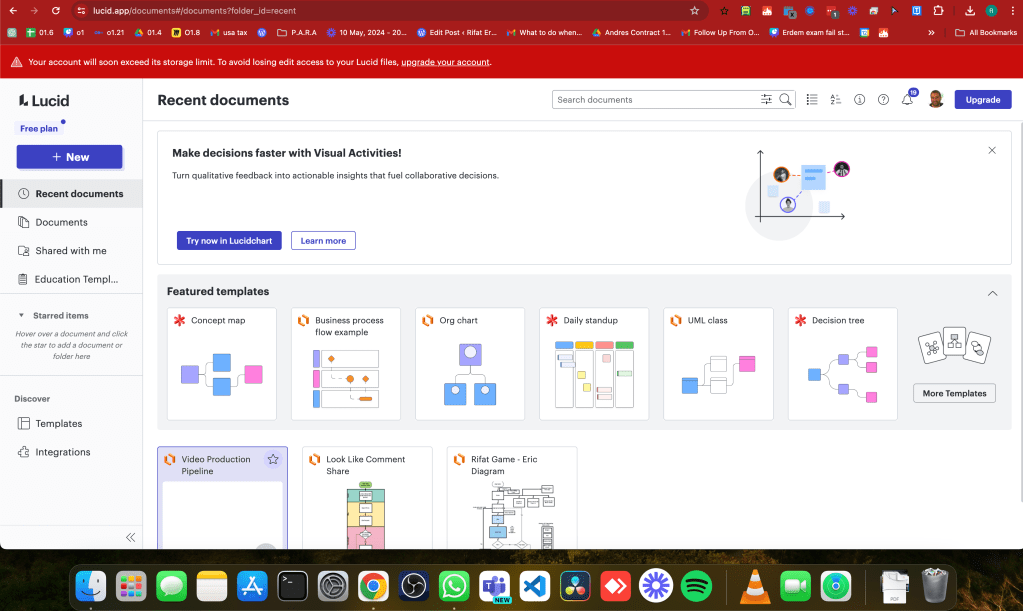
Task: Click the Upgrade button
Action: [983, 99]
